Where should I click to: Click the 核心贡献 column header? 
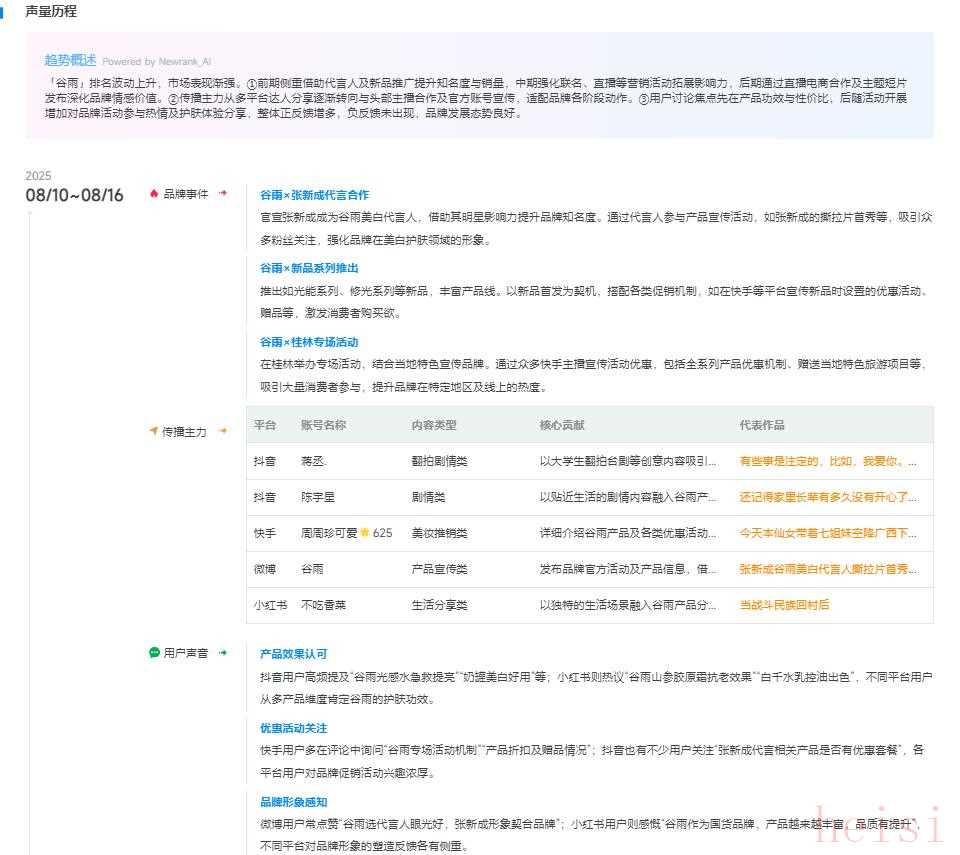pos(562,425)
